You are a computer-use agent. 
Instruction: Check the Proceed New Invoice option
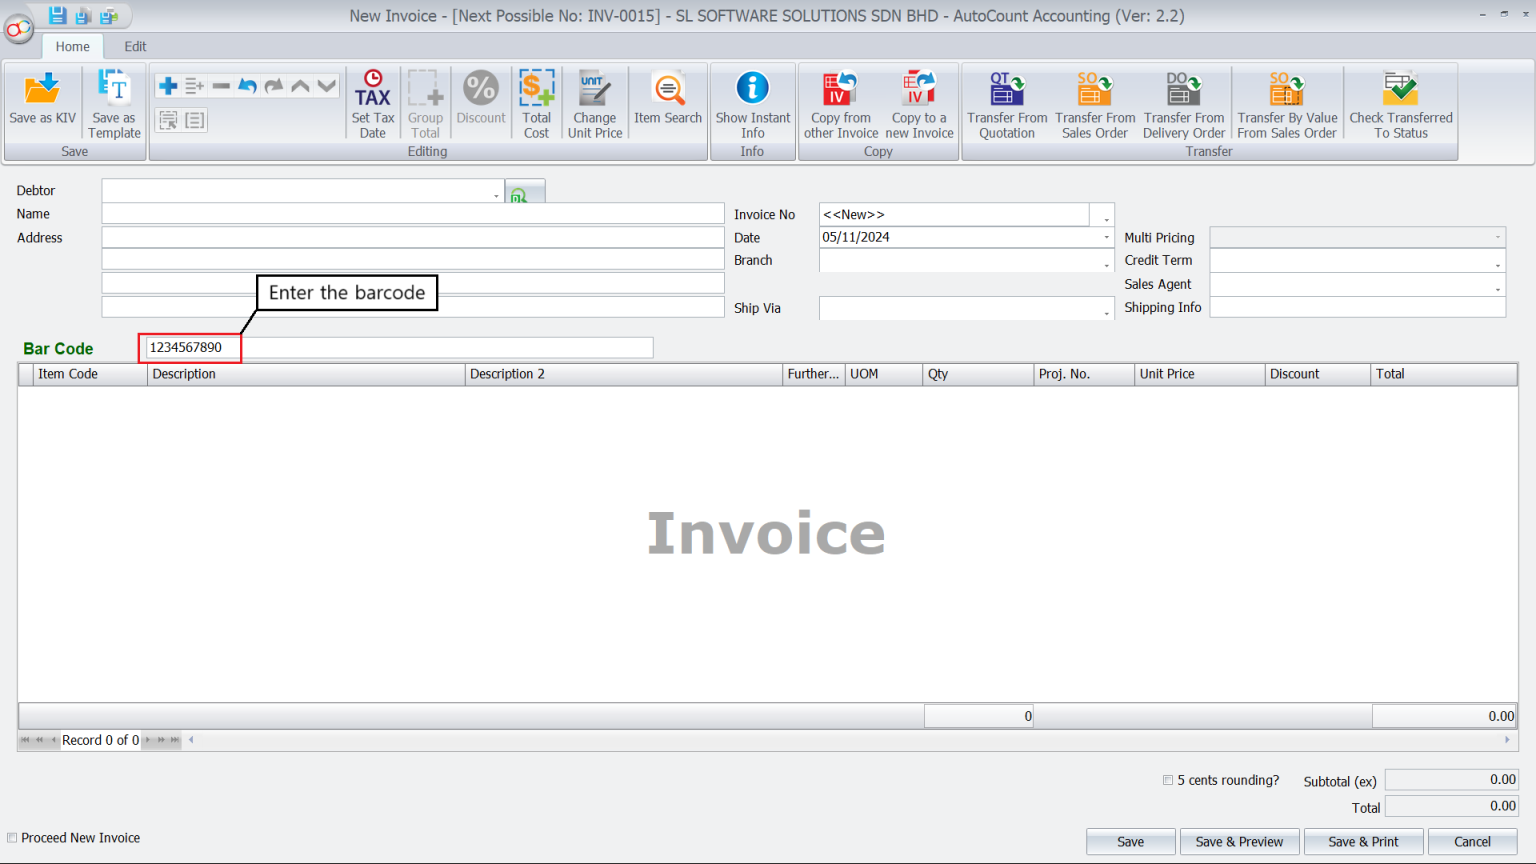12,838
